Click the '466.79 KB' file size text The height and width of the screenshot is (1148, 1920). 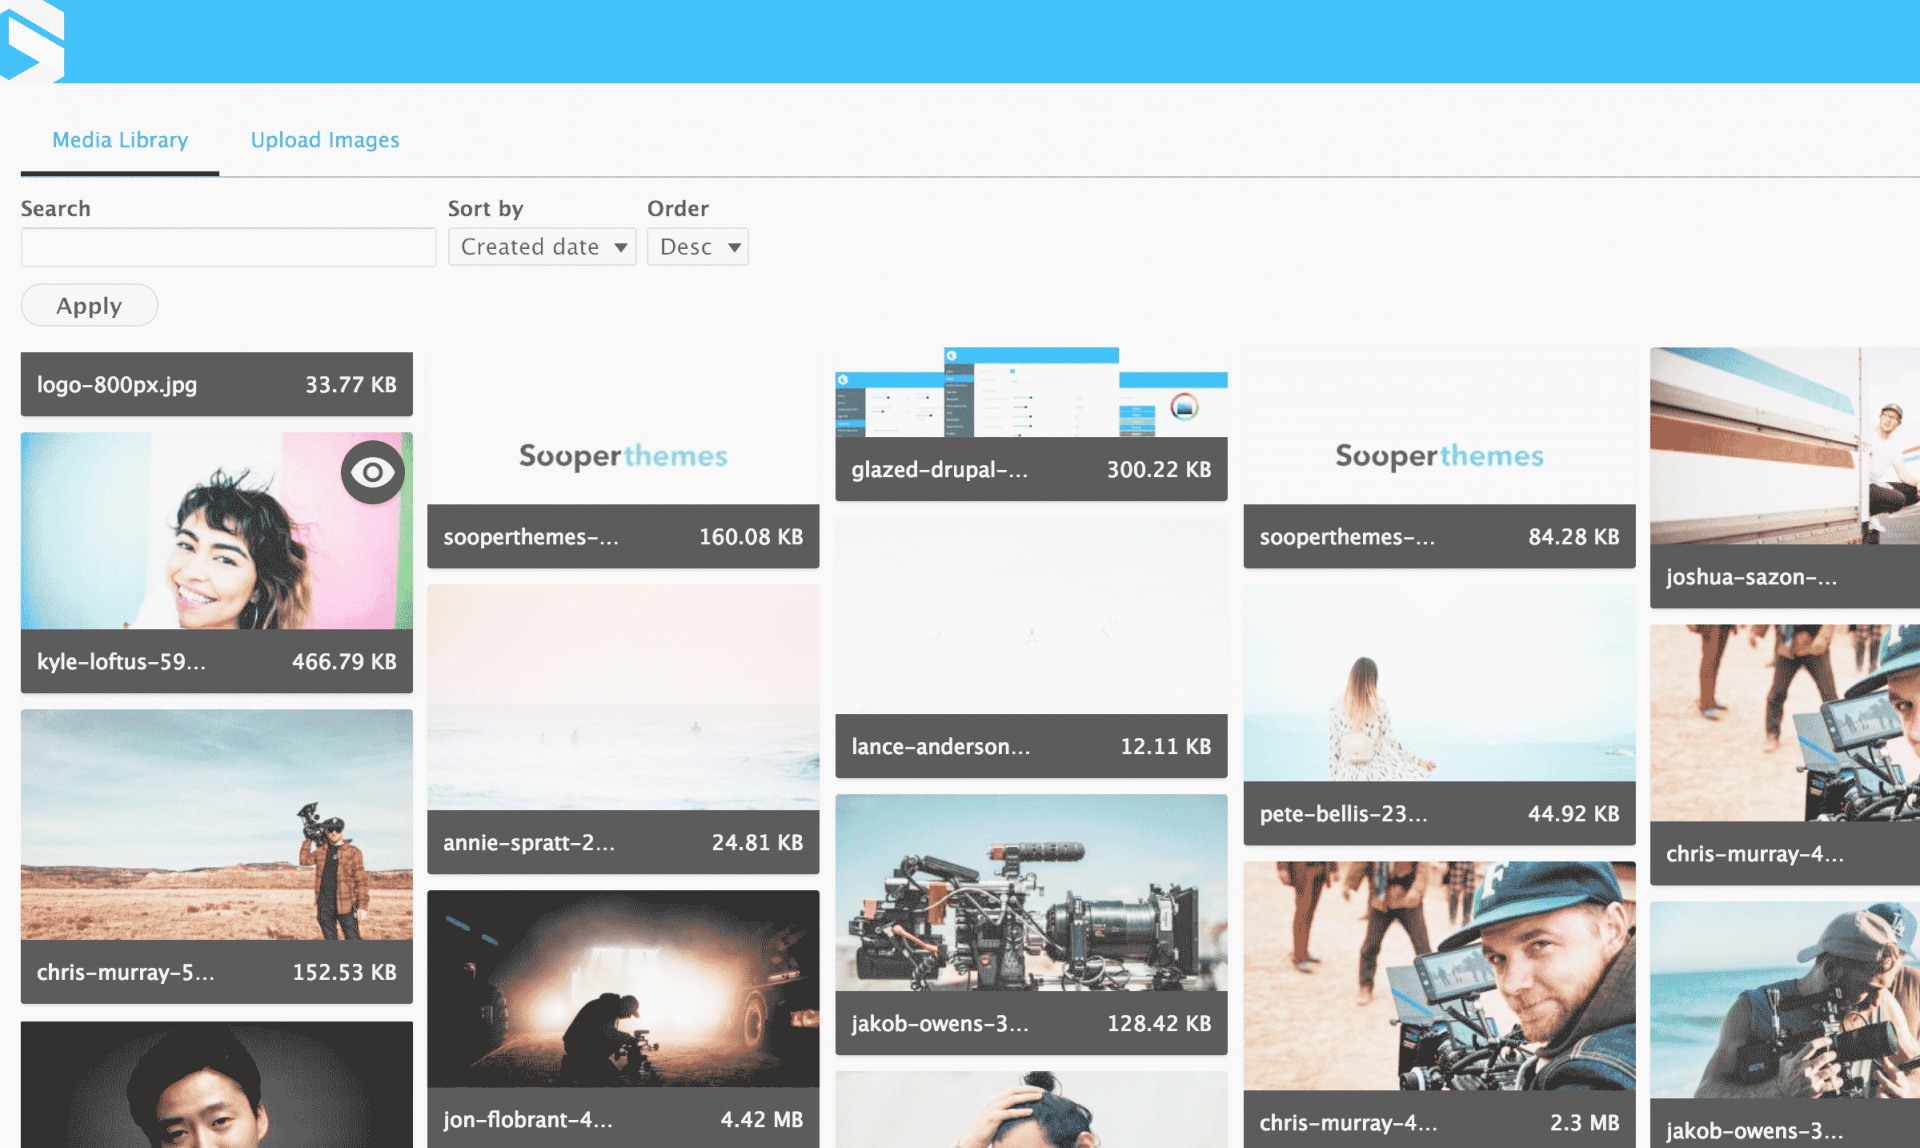344,662
